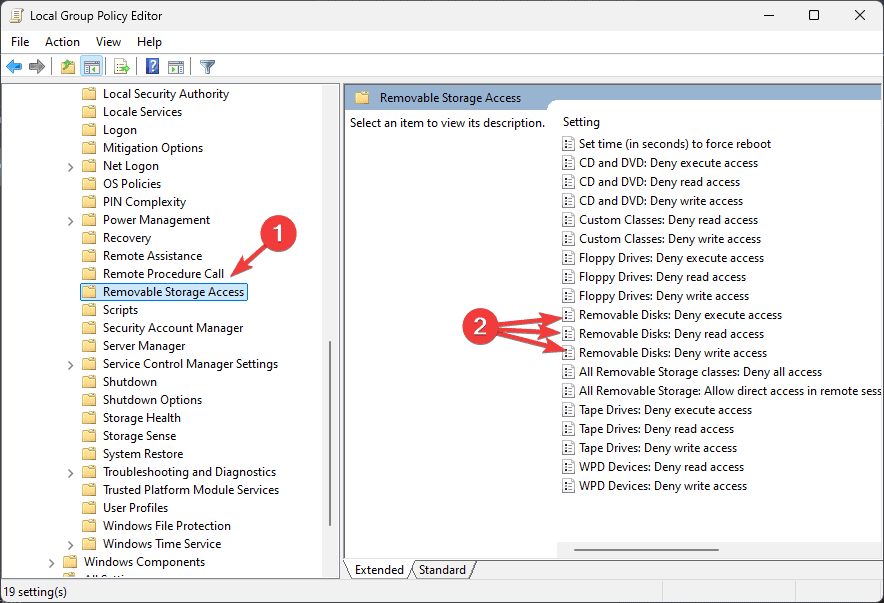Click the policy icon beside Tape Drives: Deny read access
The height and width of the screenshot is (603, 884).
click(568, 429)
